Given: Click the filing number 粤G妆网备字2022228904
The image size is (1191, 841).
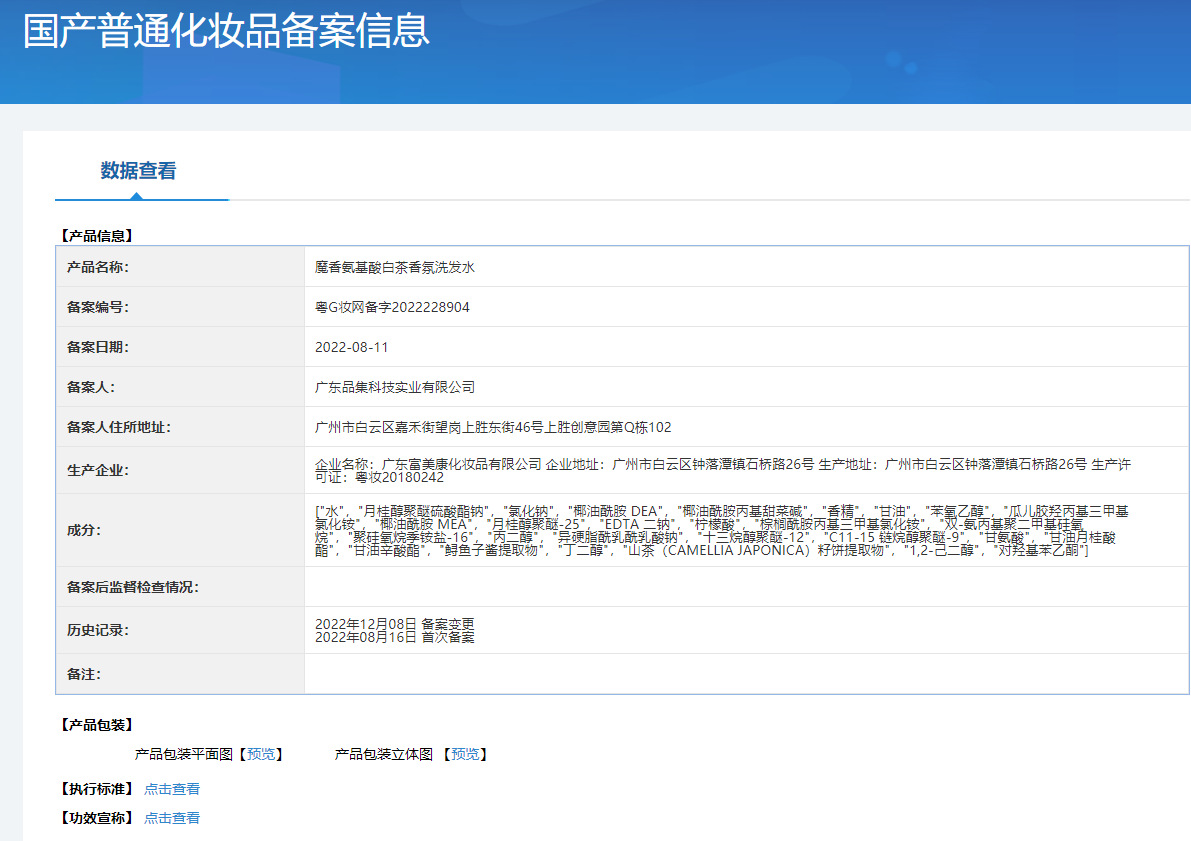Looking at the screenshot, I should [x=392, y=307].
